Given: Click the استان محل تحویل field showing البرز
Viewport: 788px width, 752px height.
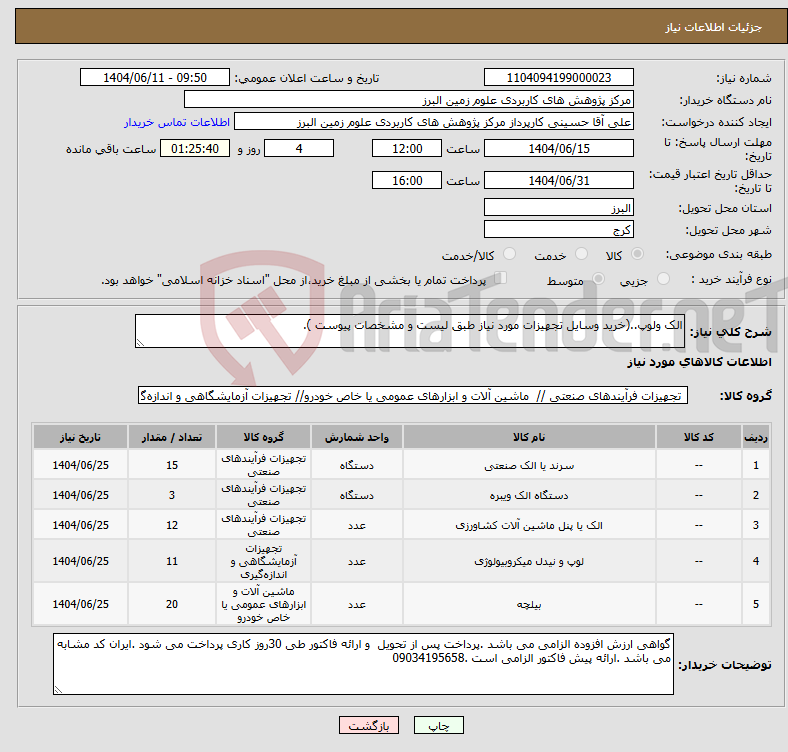Looking at the screenshot, I should [559, 208].
